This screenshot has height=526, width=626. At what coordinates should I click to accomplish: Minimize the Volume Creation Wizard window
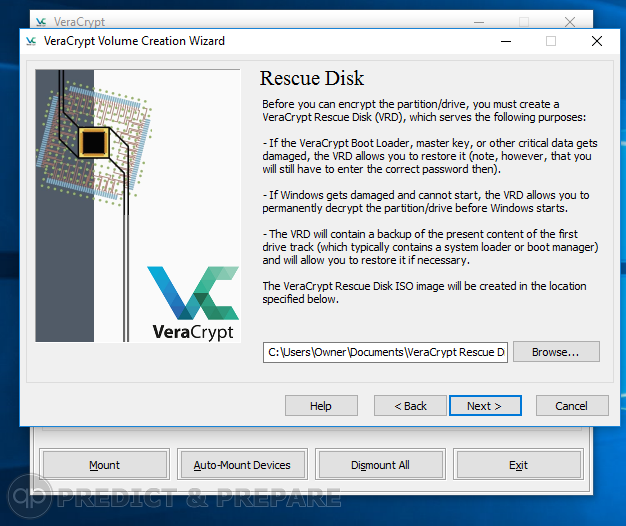[506, 41]
